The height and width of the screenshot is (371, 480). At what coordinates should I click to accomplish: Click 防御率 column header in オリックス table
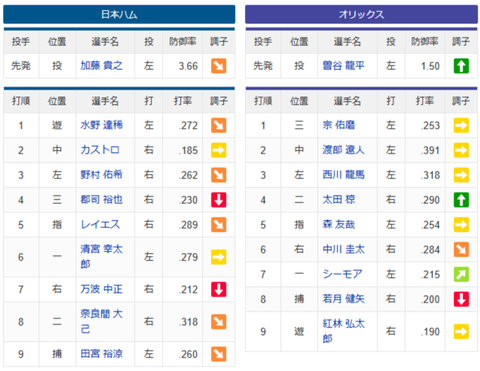(x=425, y=42)
